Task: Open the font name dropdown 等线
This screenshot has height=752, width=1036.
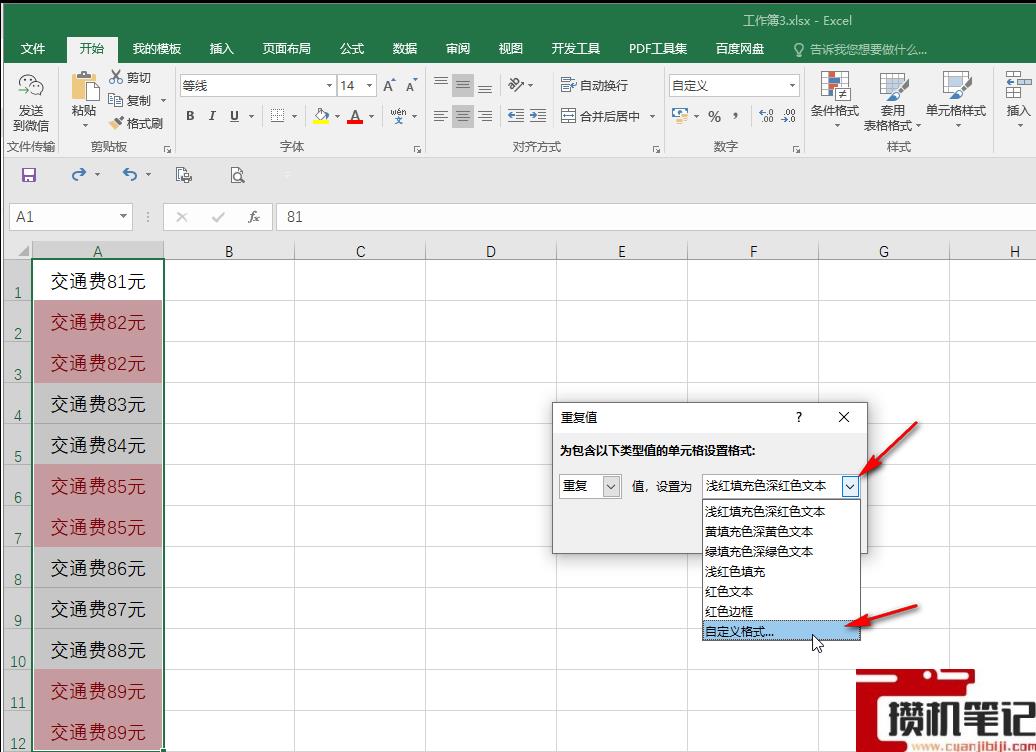Action: (329, 85)
